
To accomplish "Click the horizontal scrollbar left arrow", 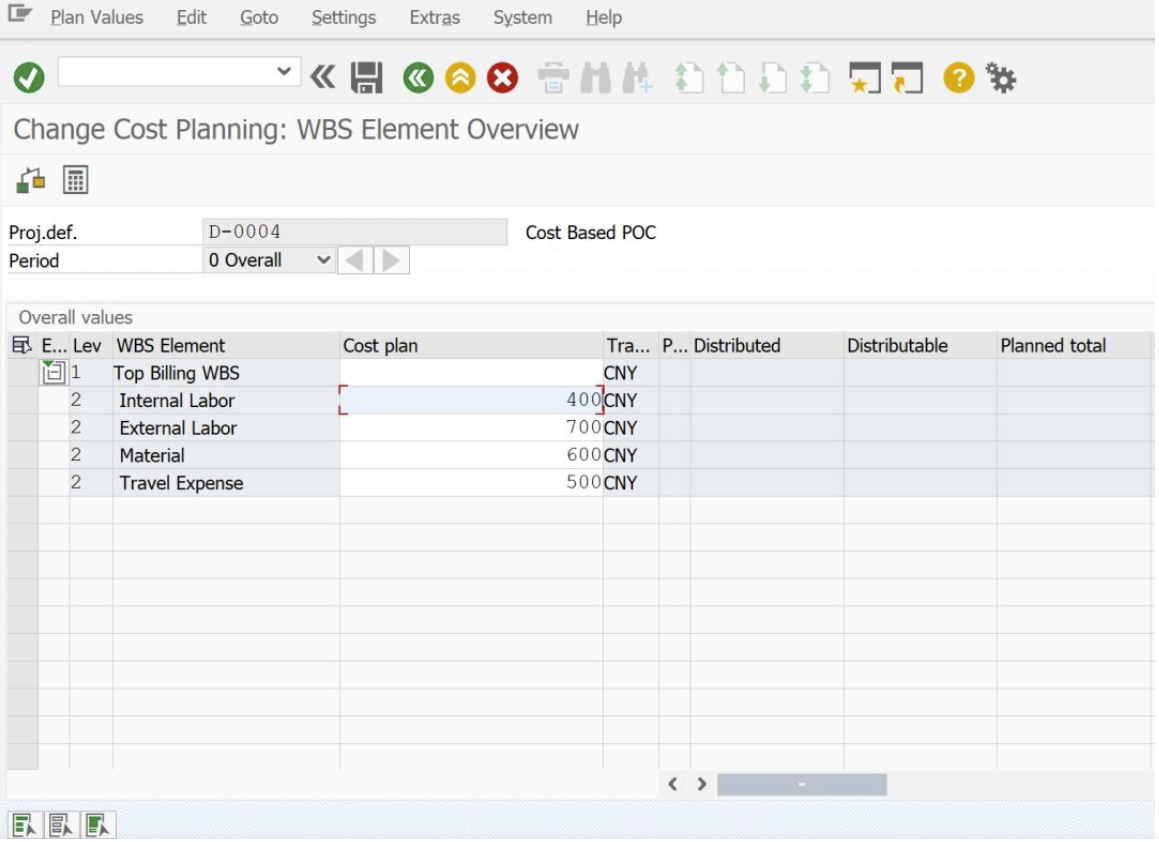I will click(673, 785).
